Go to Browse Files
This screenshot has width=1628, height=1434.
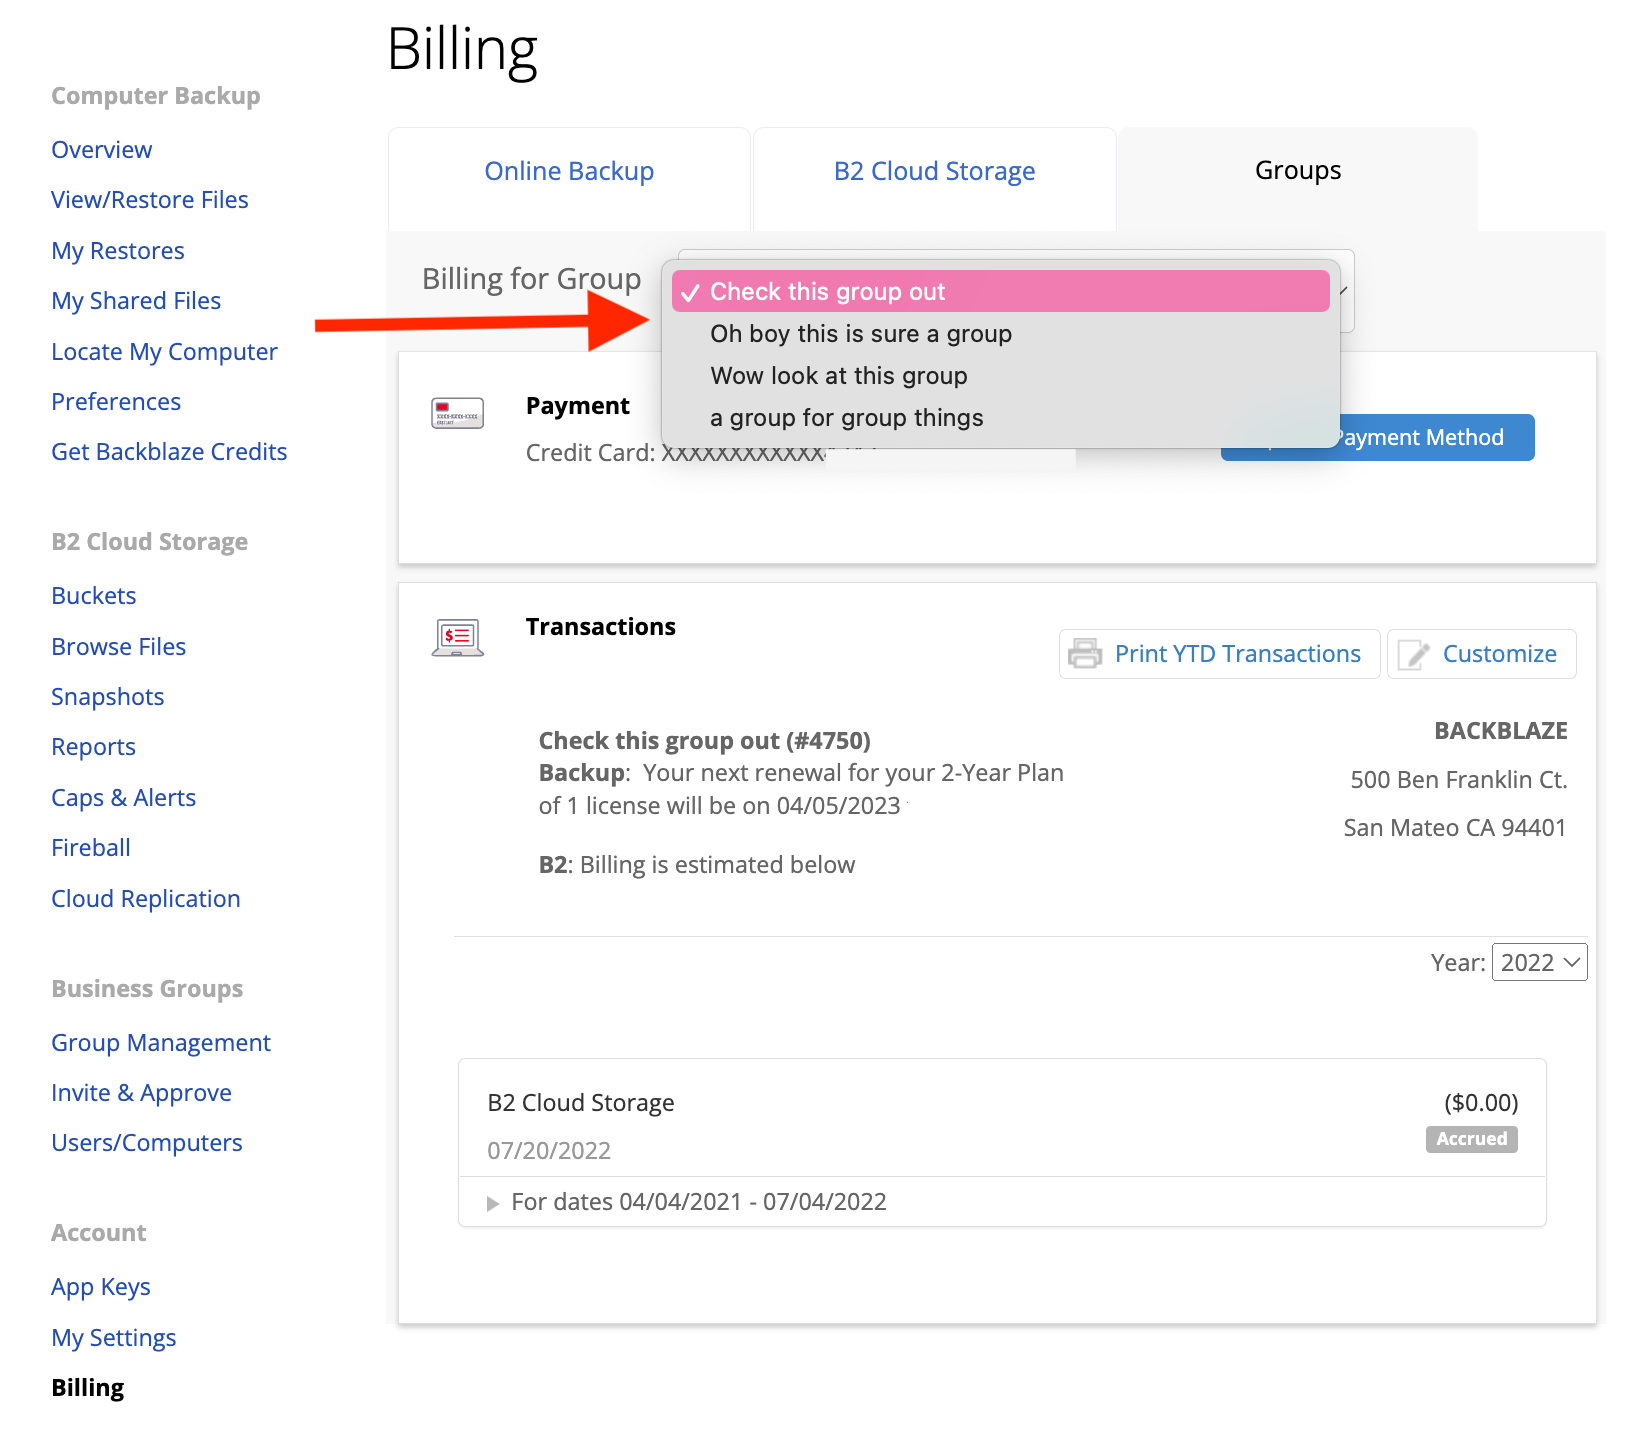[119, 647]
